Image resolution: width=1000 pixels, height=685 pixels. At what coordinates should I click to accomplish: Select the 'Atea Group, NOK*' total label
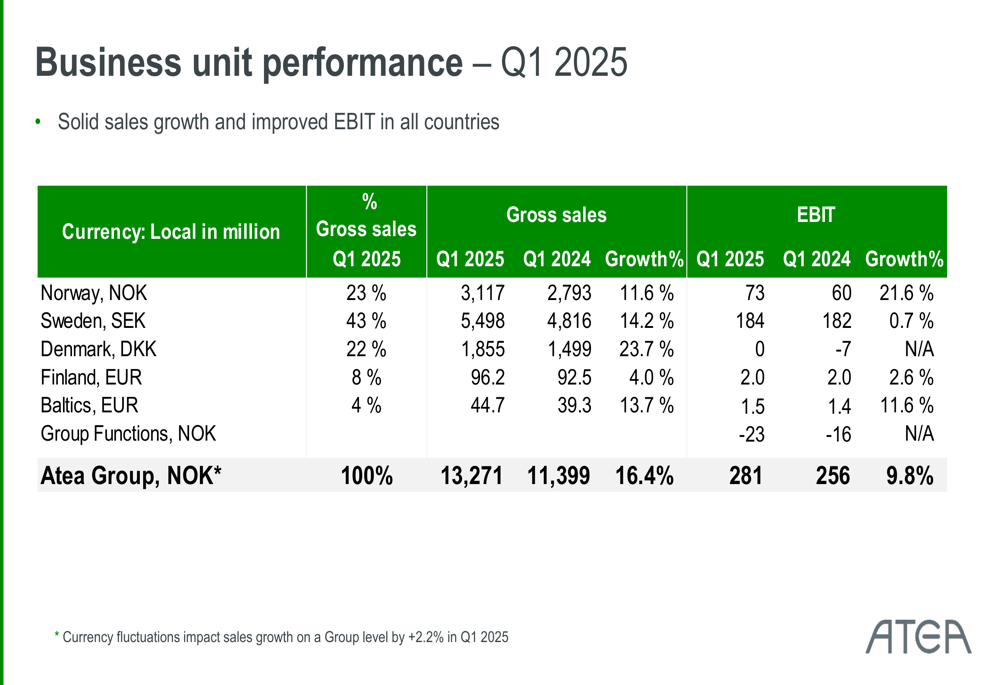tap(131, 476)
